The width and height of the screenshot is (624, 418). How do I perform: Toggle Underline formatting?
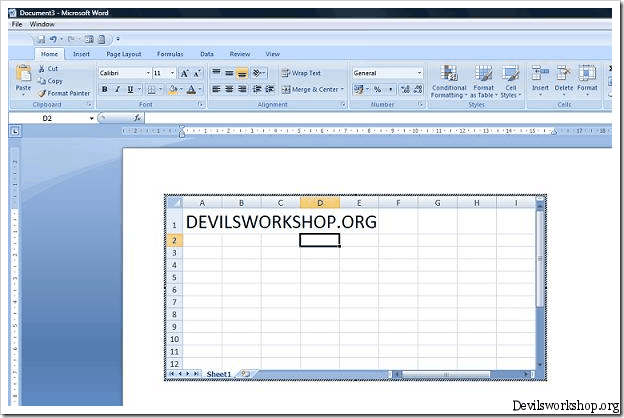(x=130, y=90)
